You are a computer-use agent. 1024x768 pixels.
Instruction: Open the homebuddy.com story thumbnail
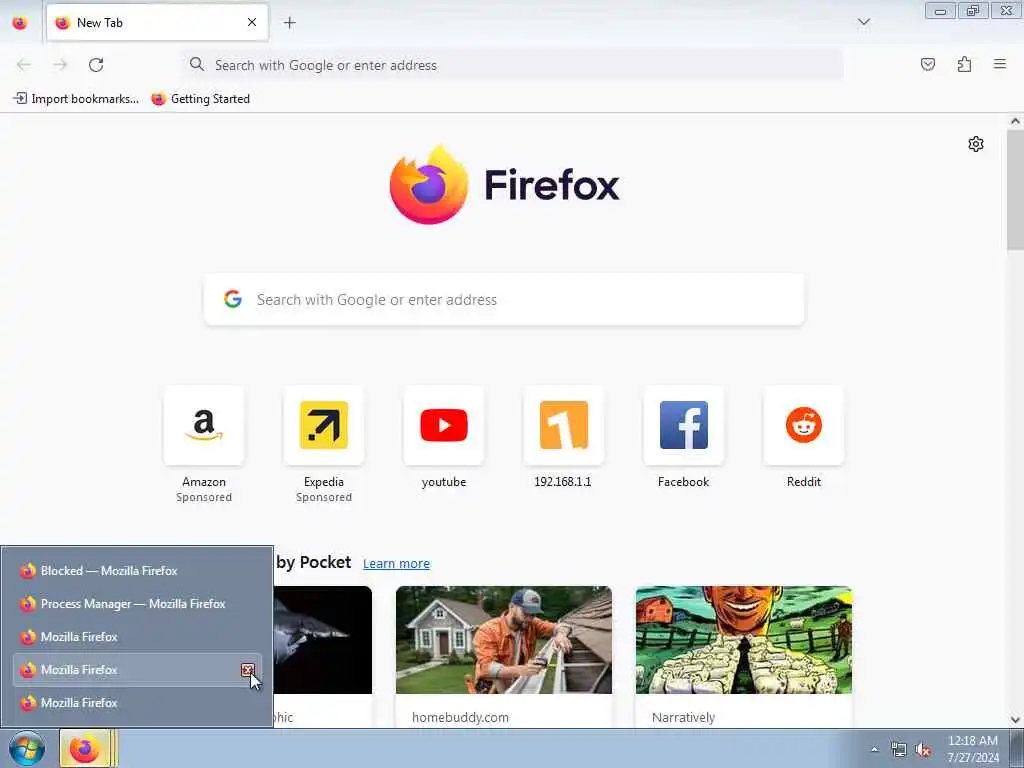tap(504, 640)
